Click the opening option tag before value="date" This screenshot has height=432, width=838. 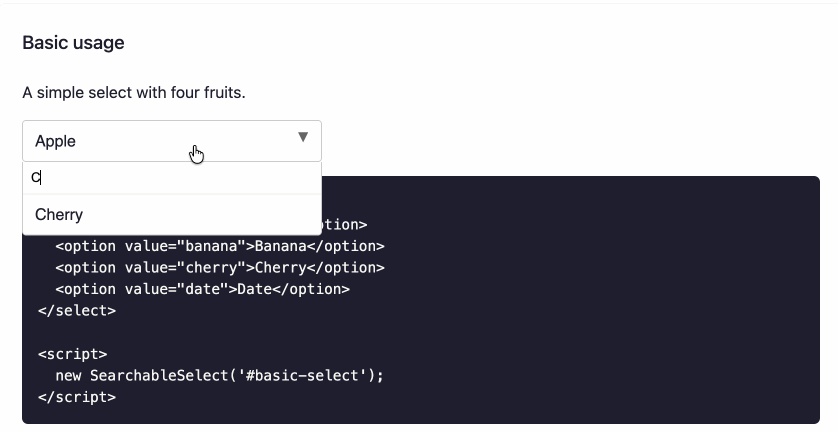pyautogui.click(x=81, y=289)
